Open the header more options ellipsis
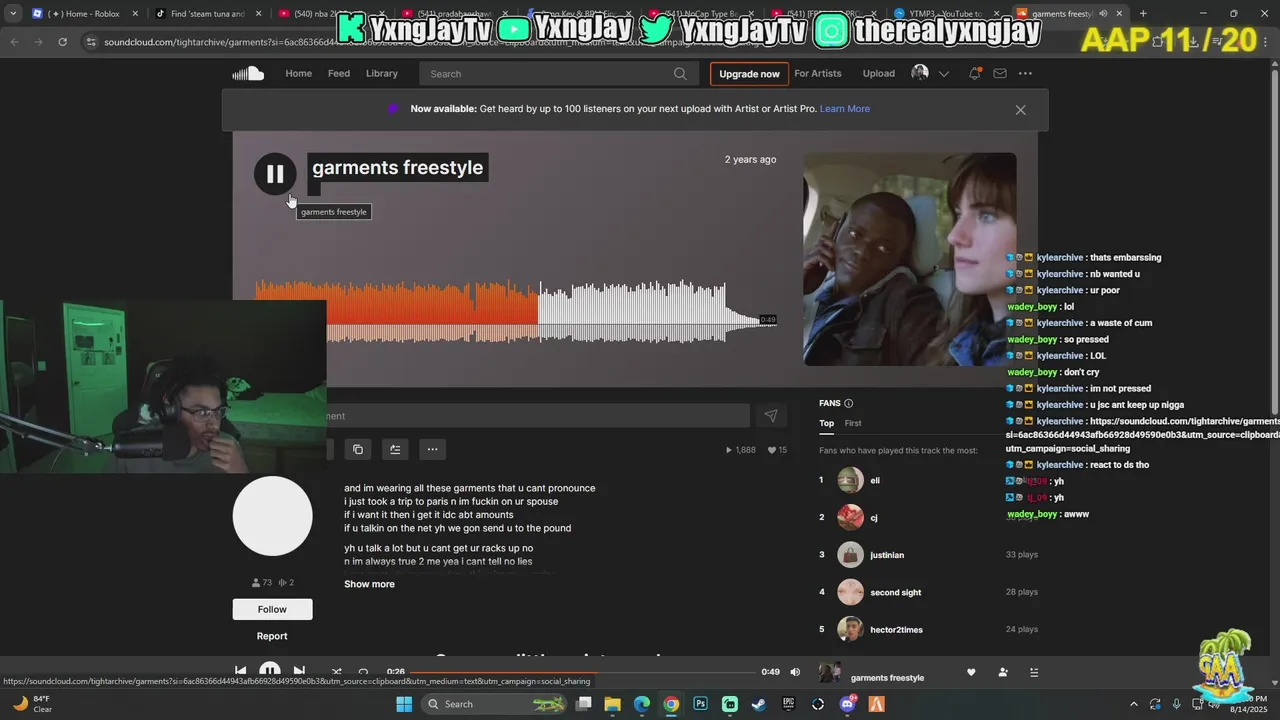1280x720 pixels. coord(1025,73)
